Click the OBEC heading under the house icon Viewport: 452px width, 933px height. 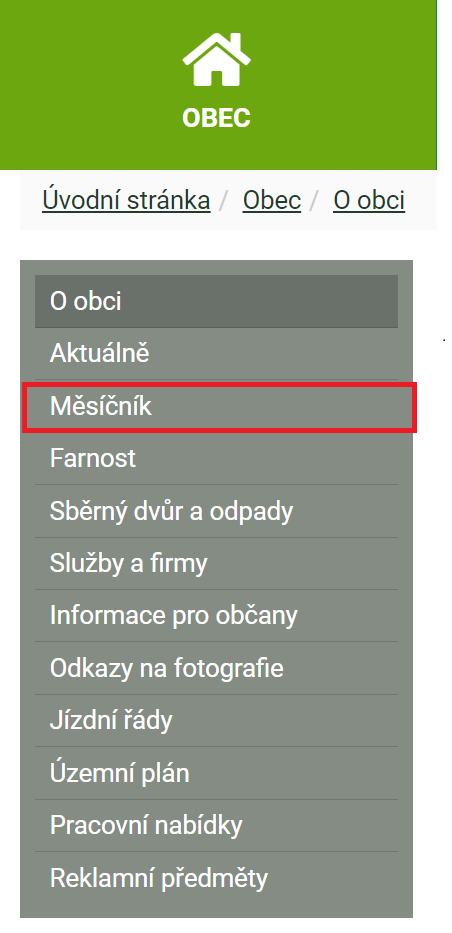216,118
